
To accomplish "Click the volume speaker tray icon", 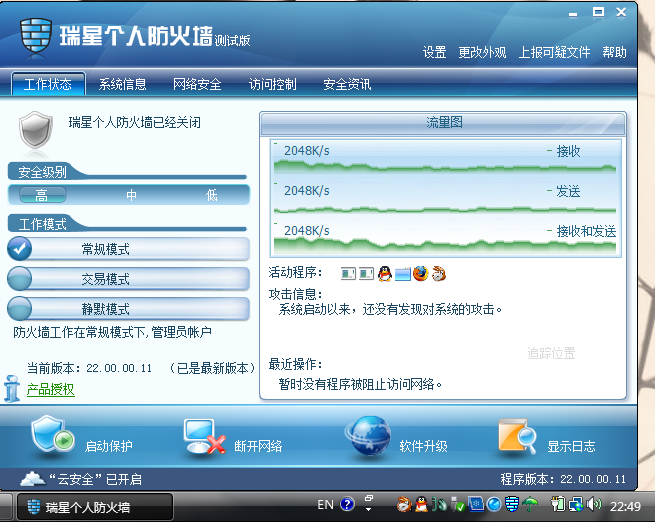I will (x=594, y=504).
